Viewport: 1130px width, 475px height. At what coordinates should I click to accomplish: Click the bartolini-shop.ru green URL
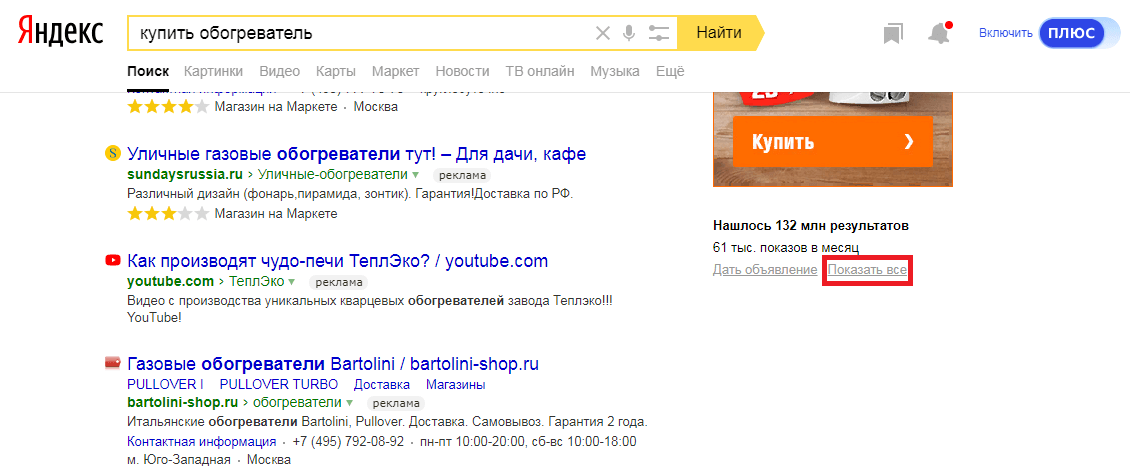tap(182, 401)
